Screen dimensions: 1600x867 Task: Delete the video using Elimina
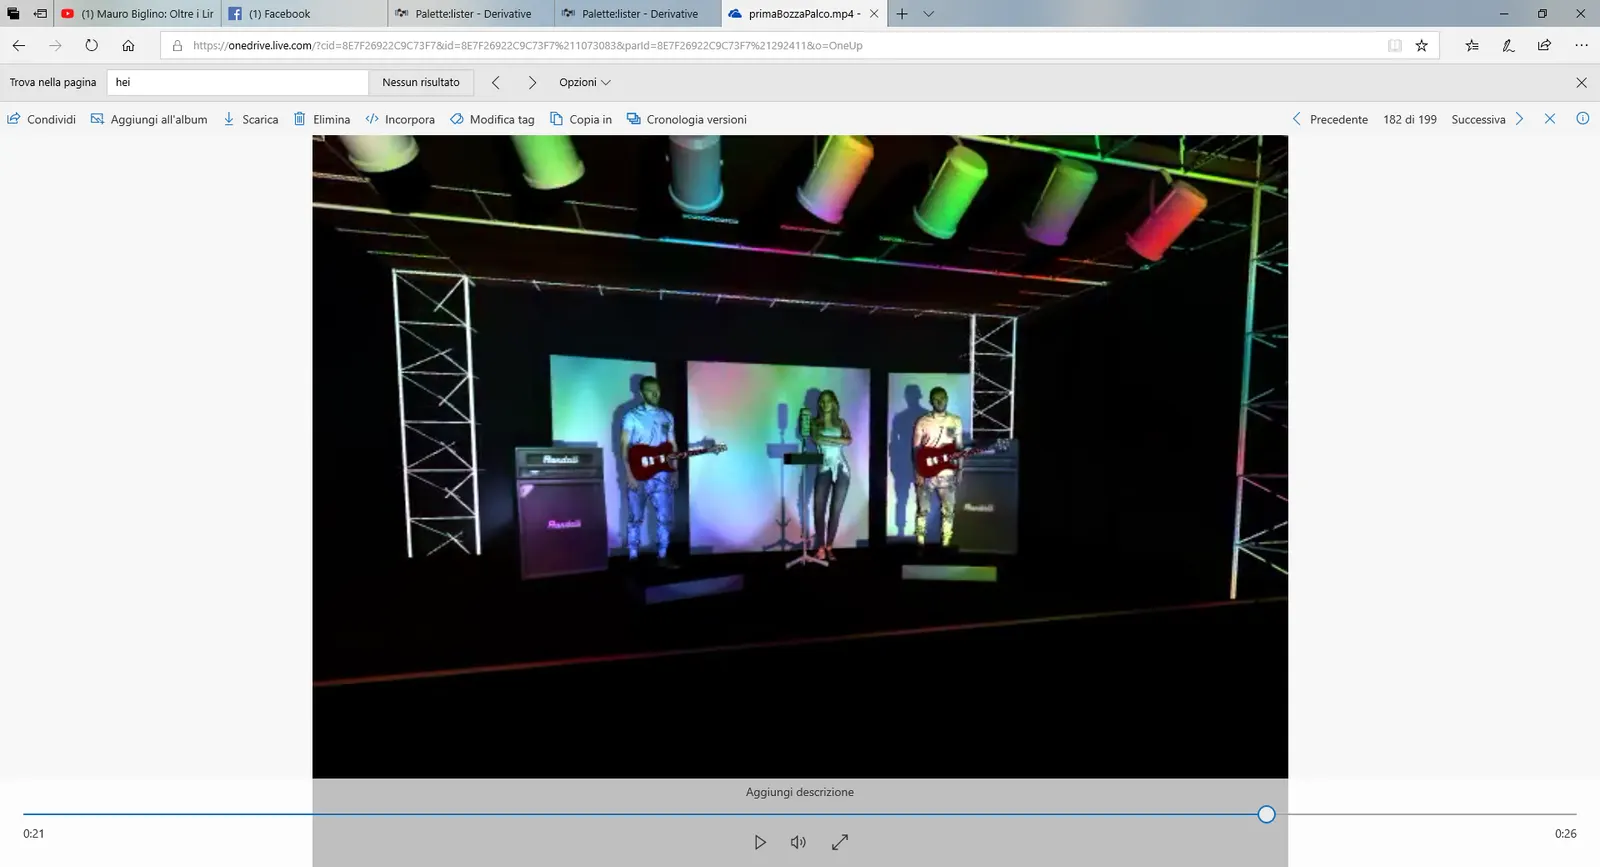[322, 119]
